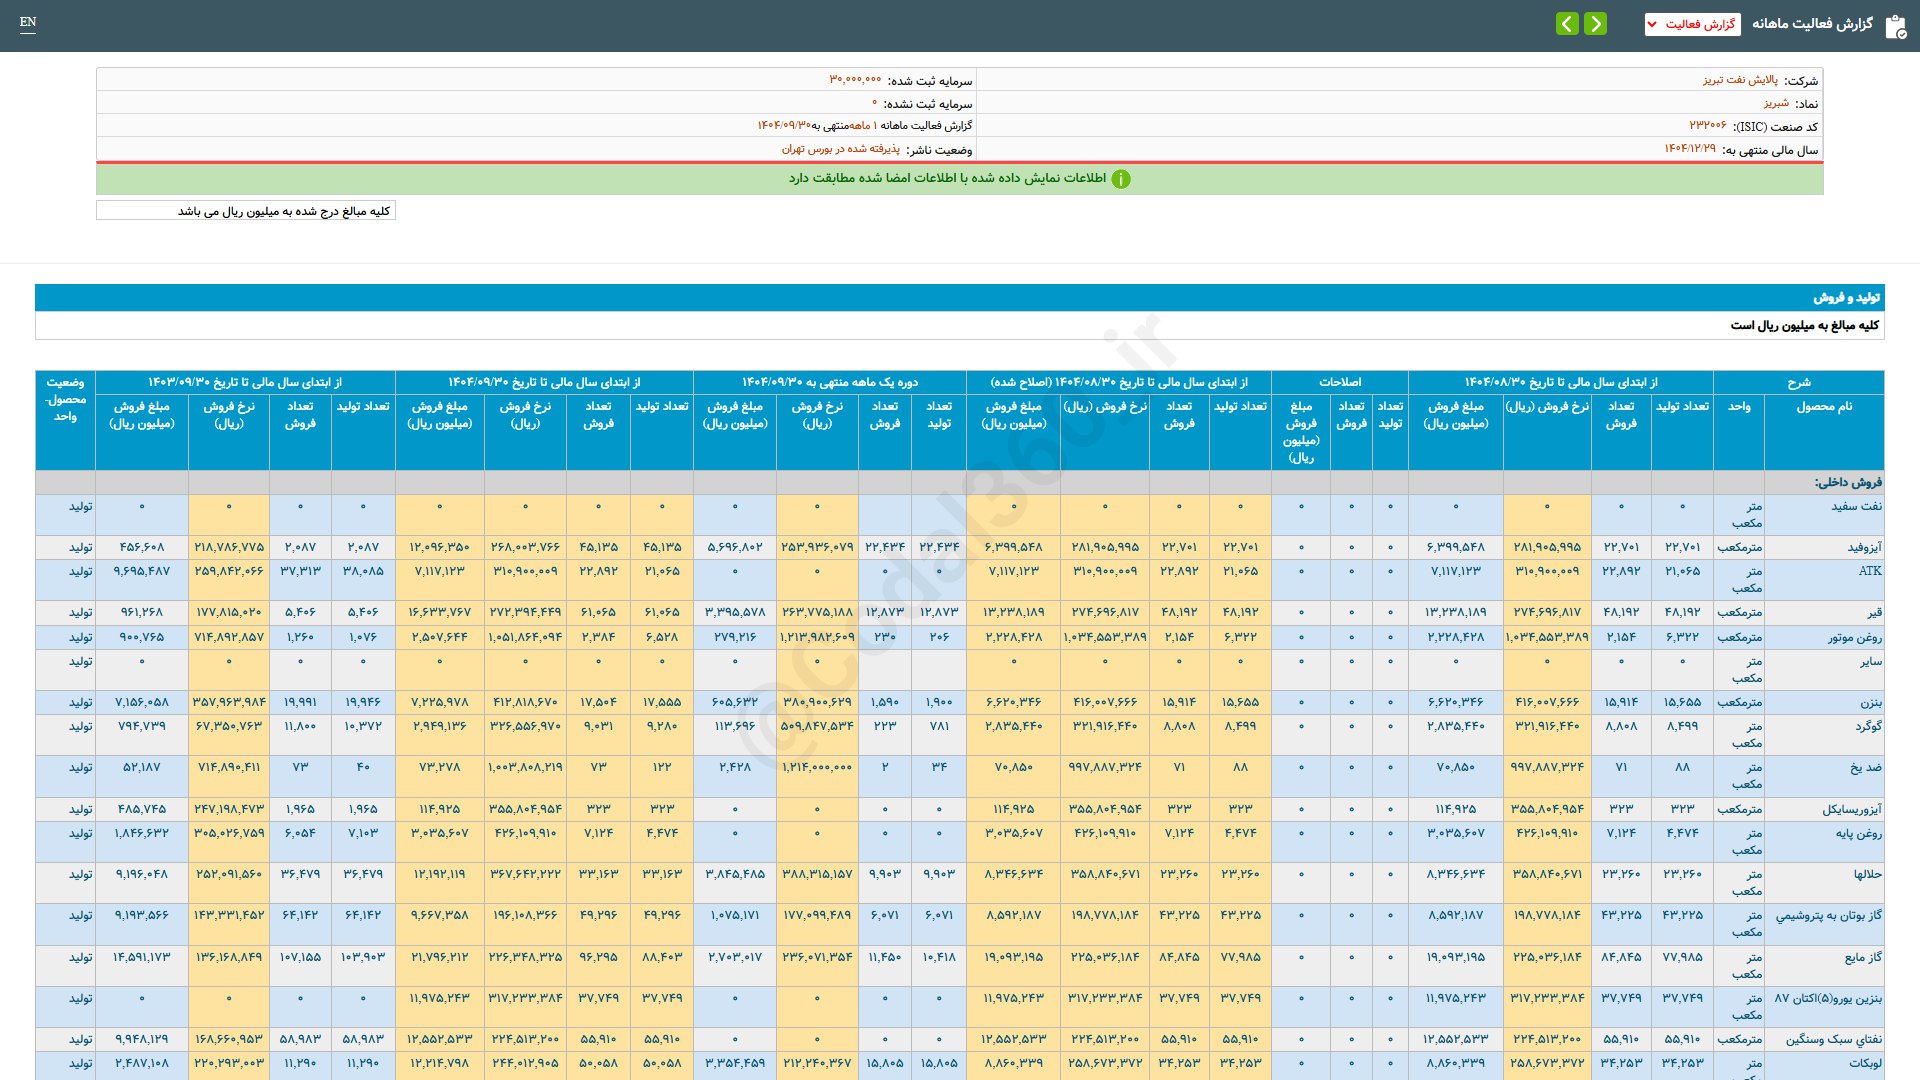This screenshot has width=1920, height=1080.
Task: Go to previous report using left arrow
Action: tap(1567, 24)
